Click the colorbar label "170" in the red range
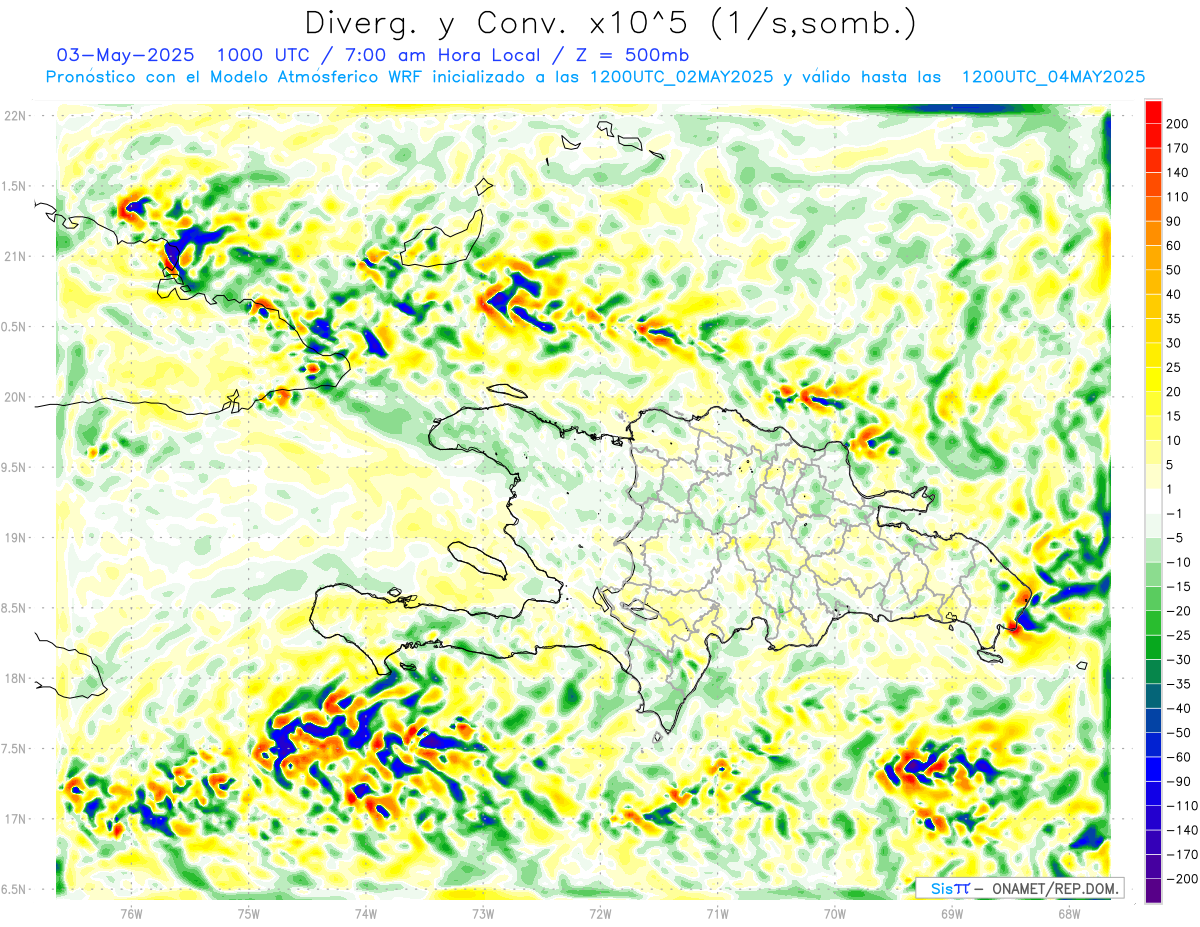Image resolution: width=1200 pixels, height=927 pixels. [x=1177, y=148]
